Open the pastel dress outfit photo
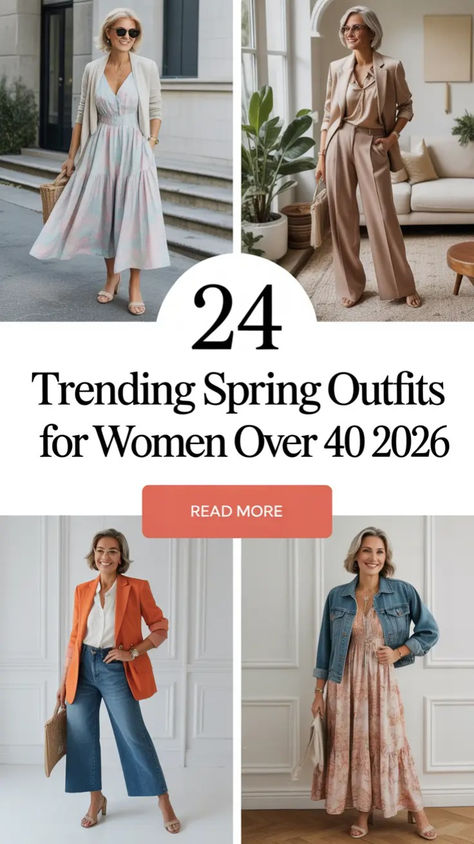The height and width of the screenshot is (844, 474). pos(116,160)
